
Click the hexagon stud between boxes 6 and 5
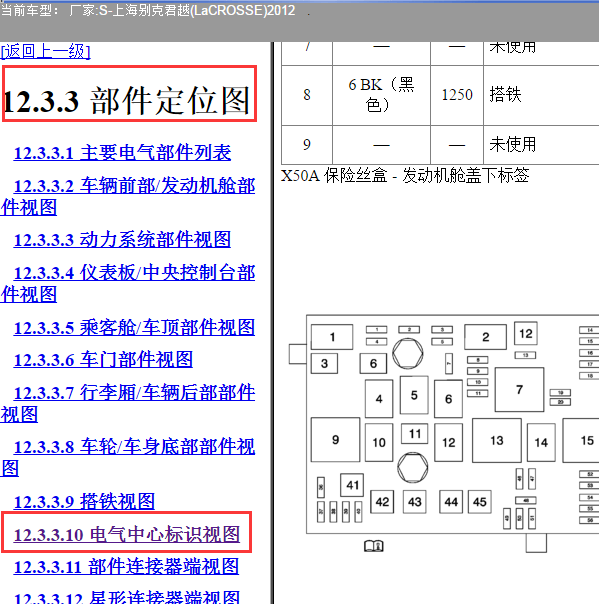tap(408, 354)
